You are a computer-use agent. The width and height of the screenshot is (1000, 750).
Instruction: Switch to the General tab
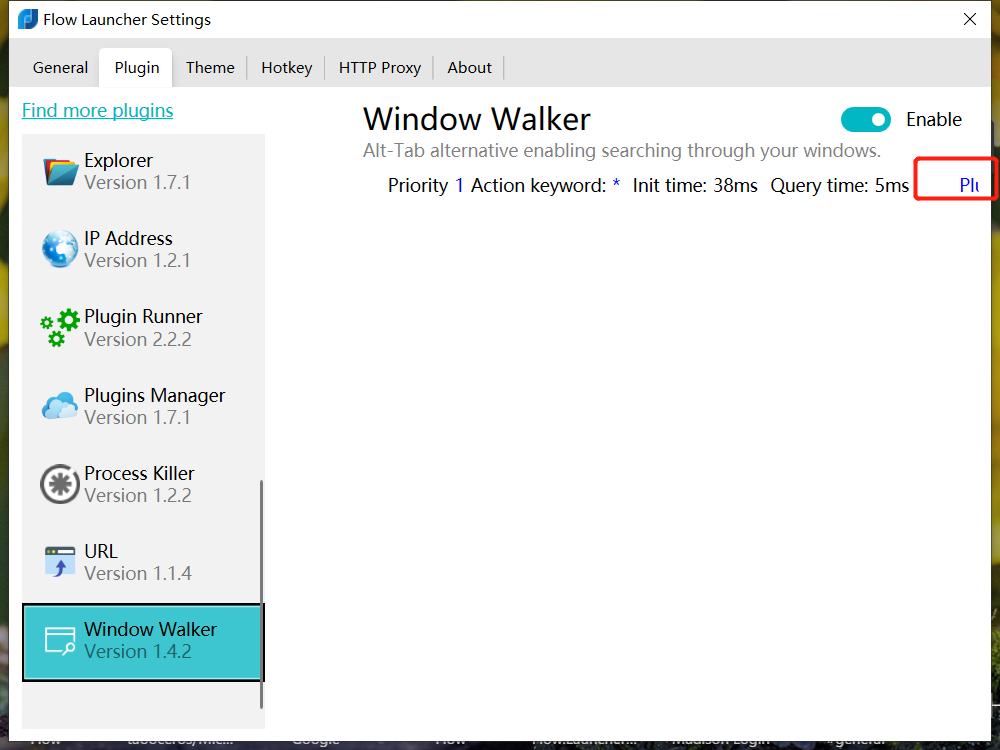[60, 68]
